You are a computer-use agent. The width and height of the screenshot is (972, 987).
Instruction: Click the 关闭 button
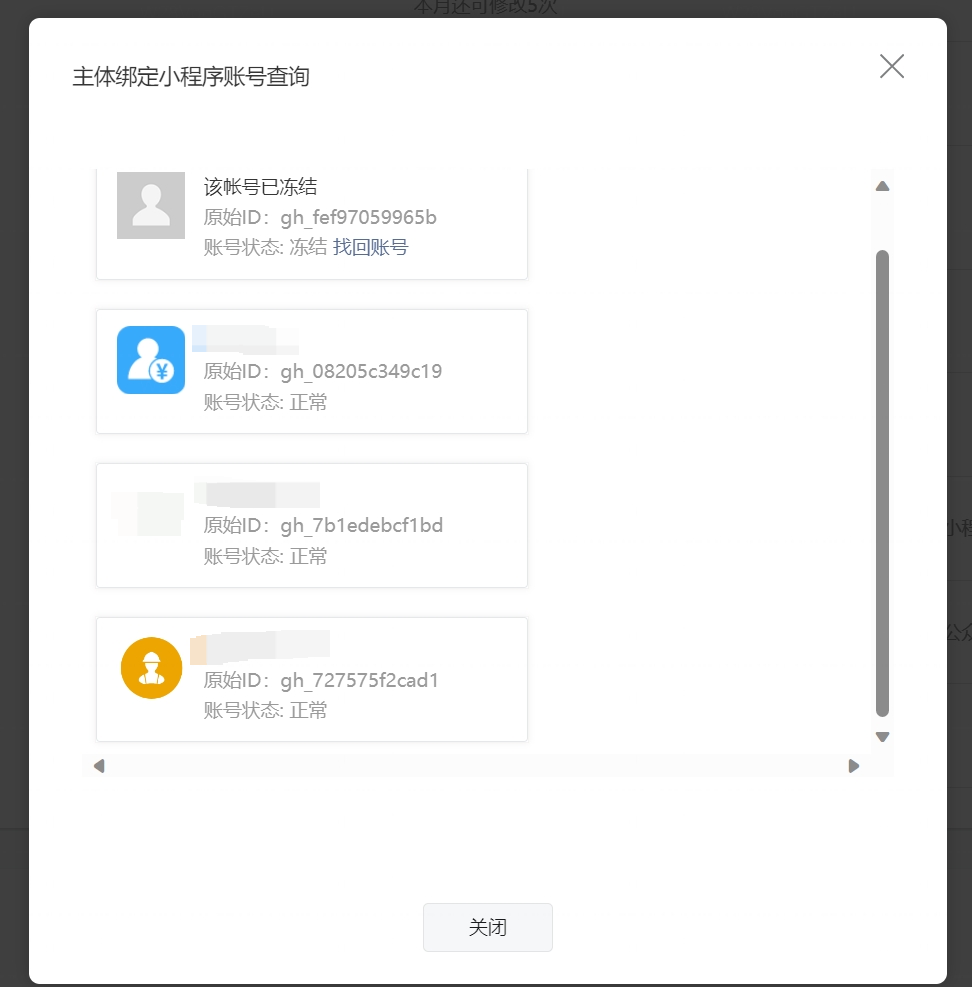click(x=488, y=927)
